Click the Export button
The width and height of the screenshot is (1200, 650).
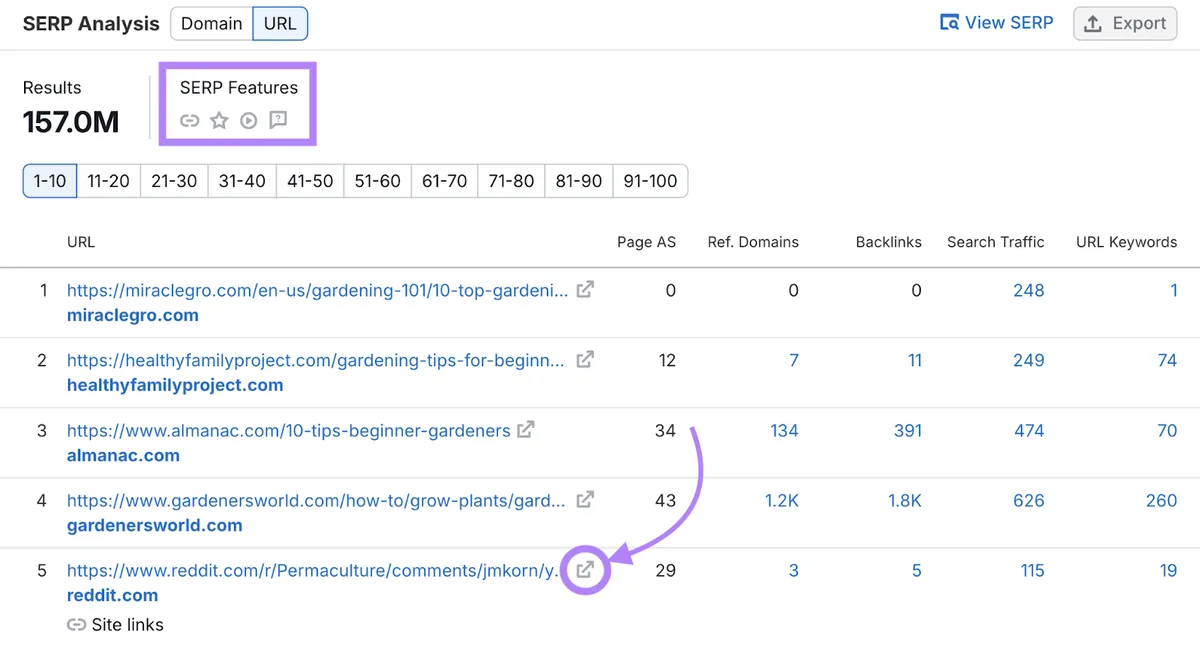1127,23
